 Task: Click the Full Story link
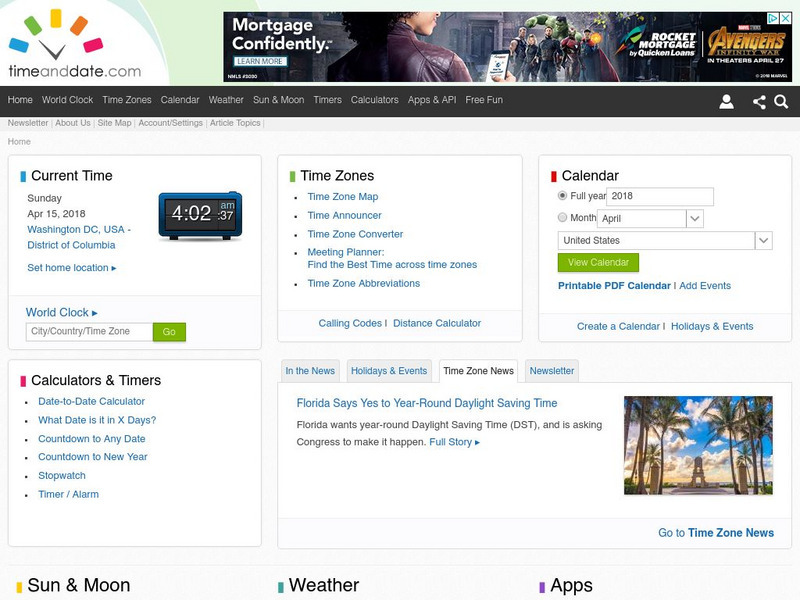455,442
